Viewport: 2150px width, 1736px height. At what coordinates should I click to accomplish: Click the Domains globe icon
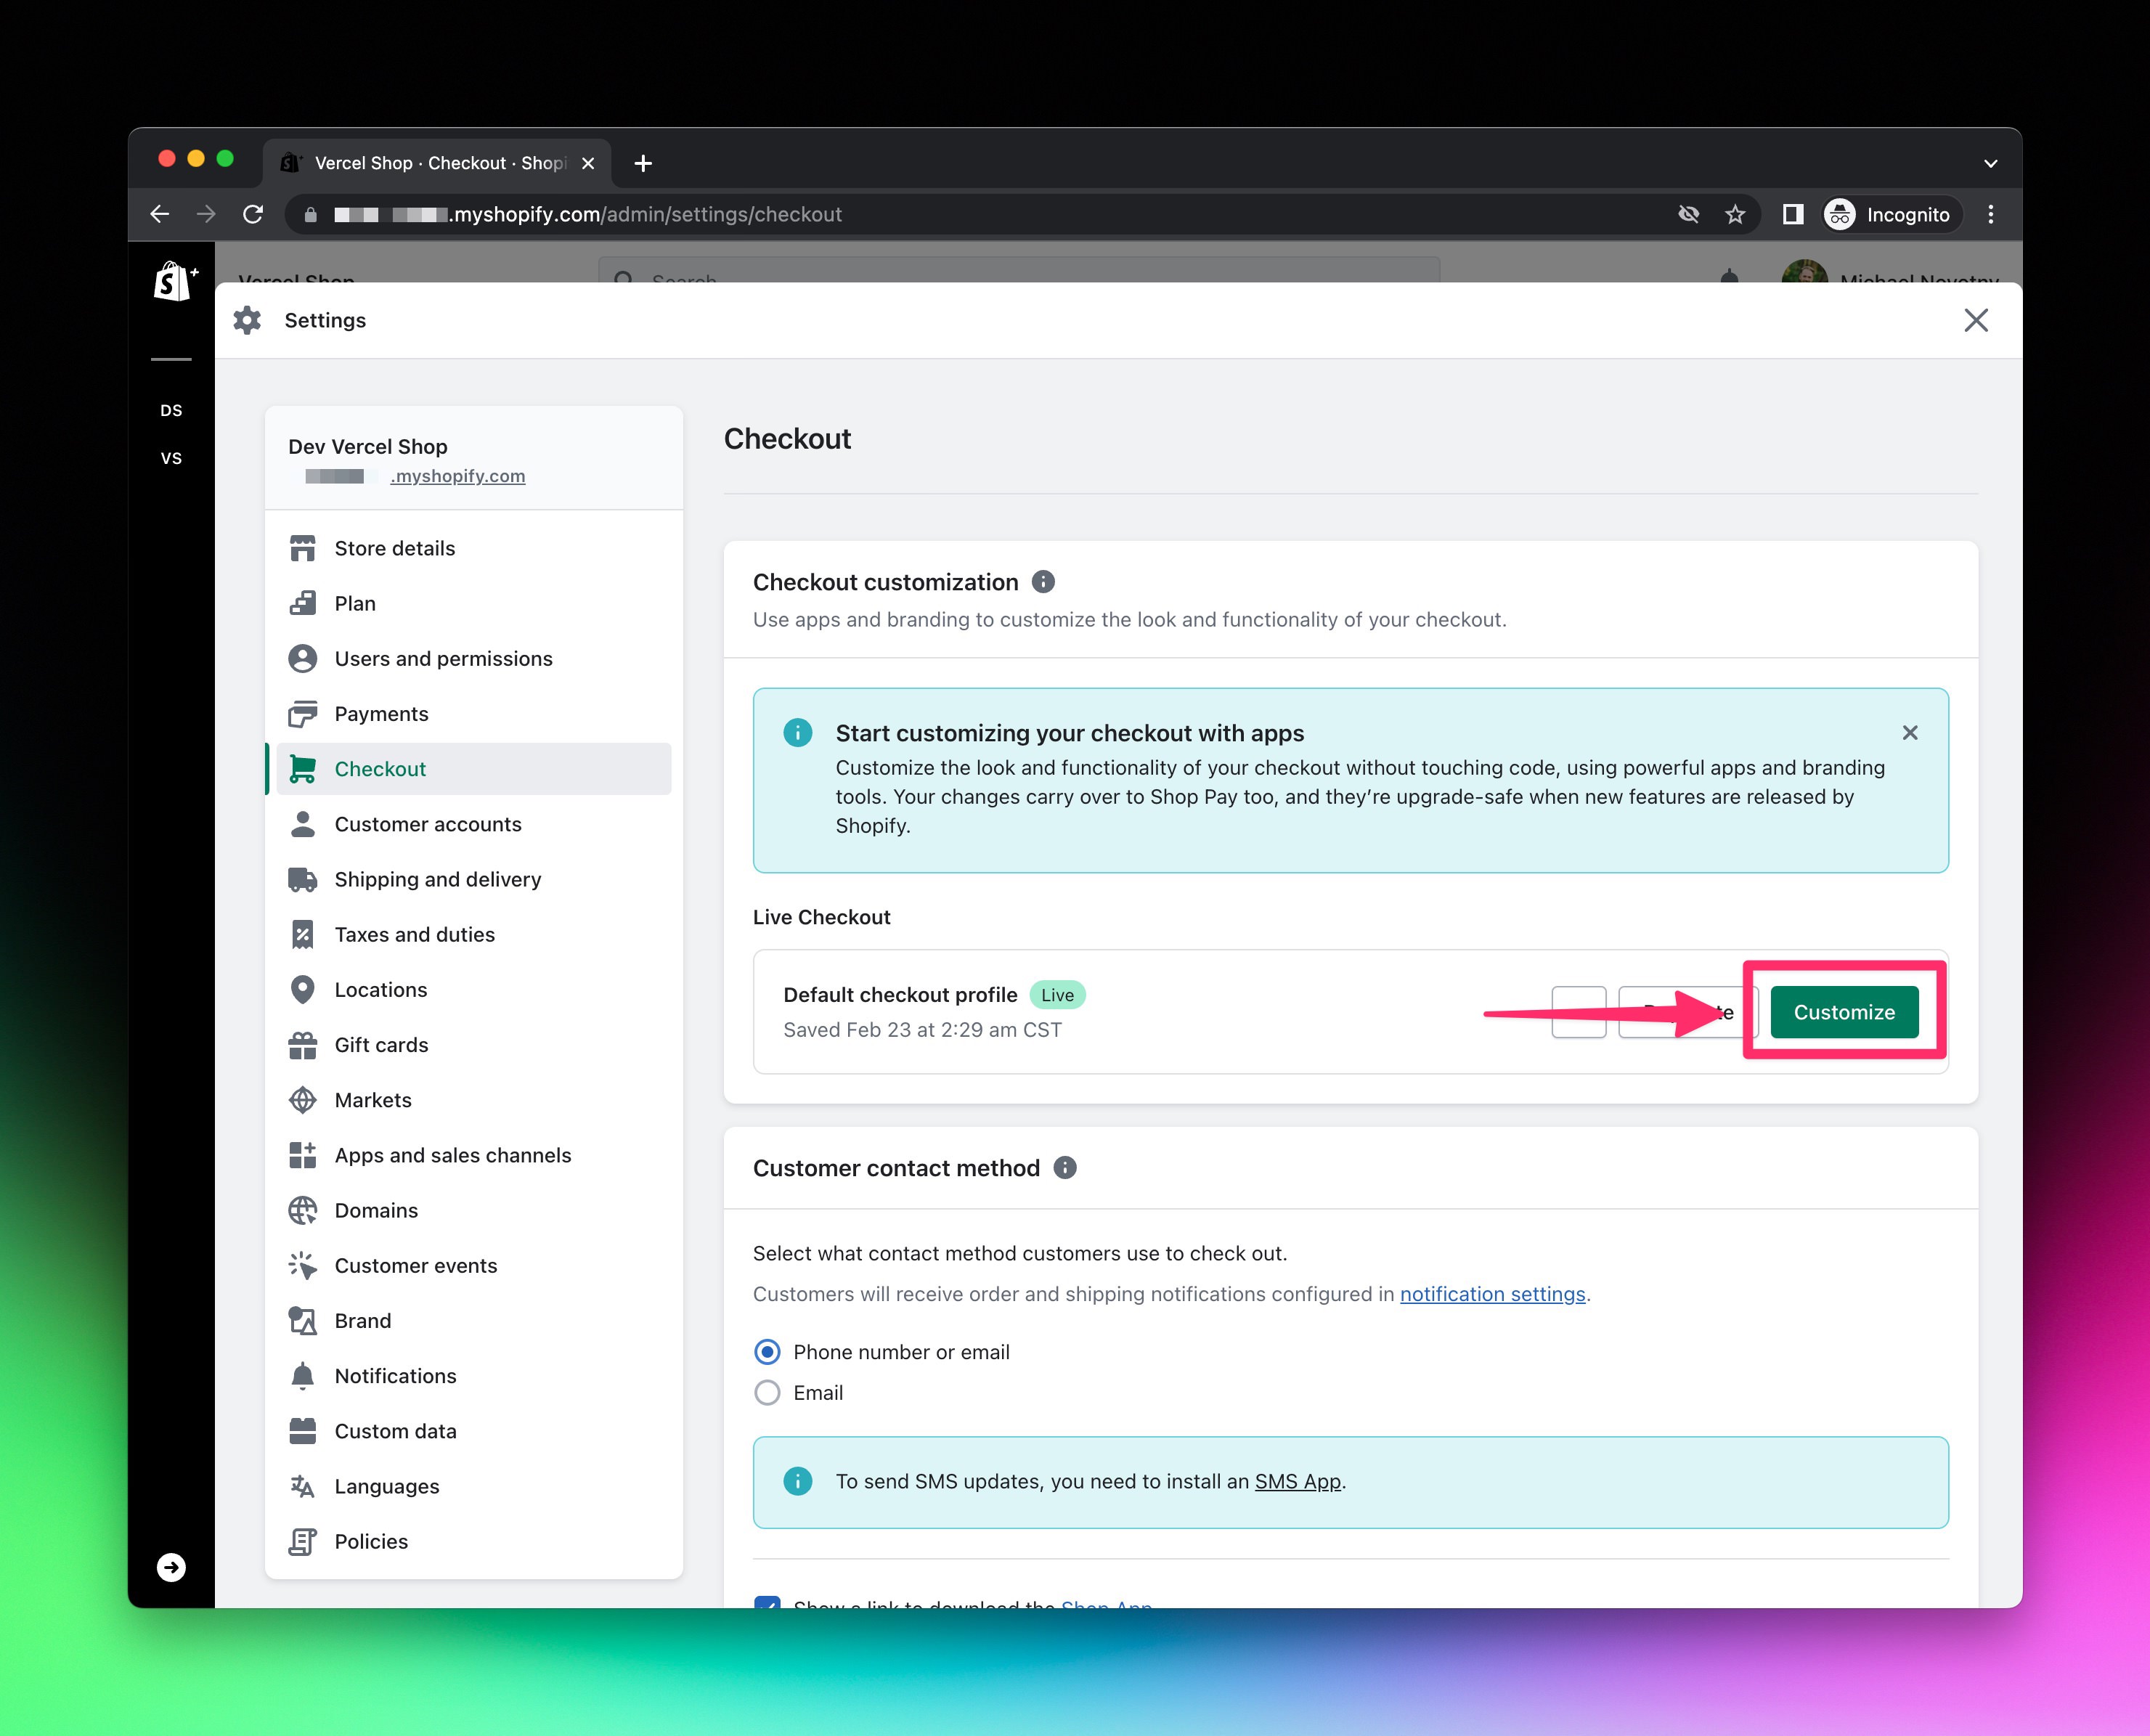302,1210
